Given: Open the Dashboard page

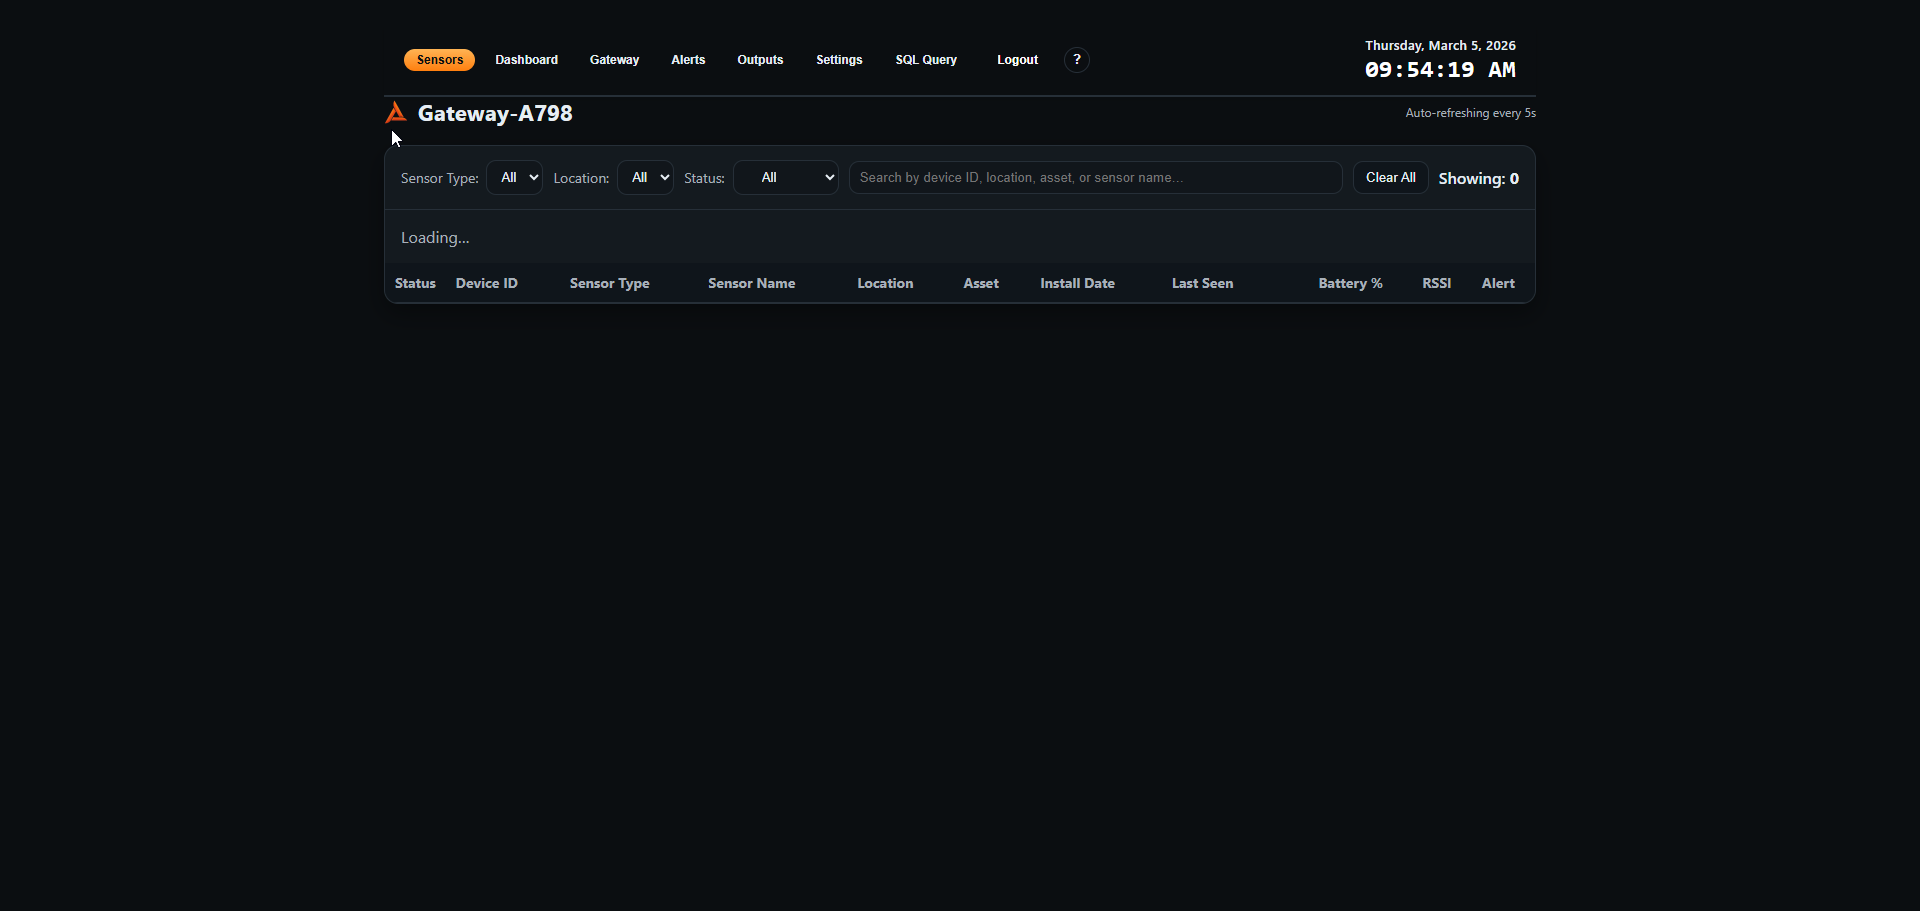Looking at the screenshot, I should tap(526, 60).
